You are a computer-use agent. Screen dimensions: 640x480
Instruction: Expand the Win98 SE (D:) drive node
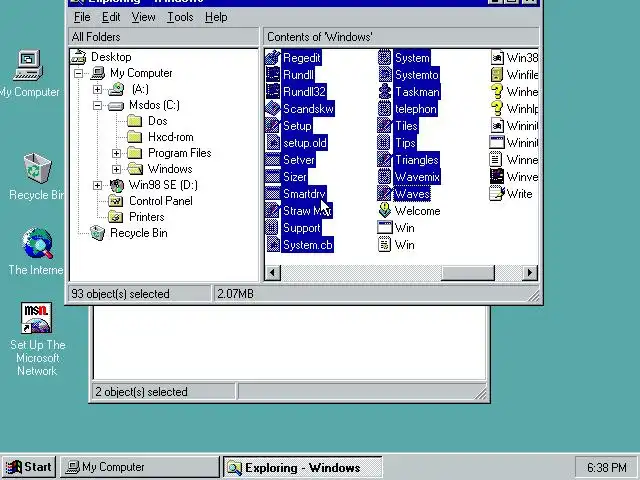coord(97,185)
